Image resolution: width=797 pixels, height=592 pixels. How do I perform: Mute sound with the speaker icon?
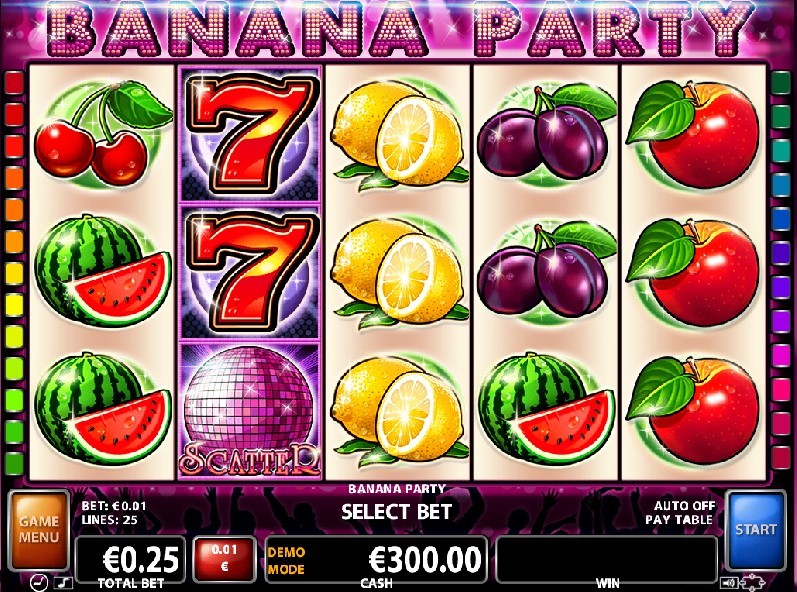[x=729, y=582]
